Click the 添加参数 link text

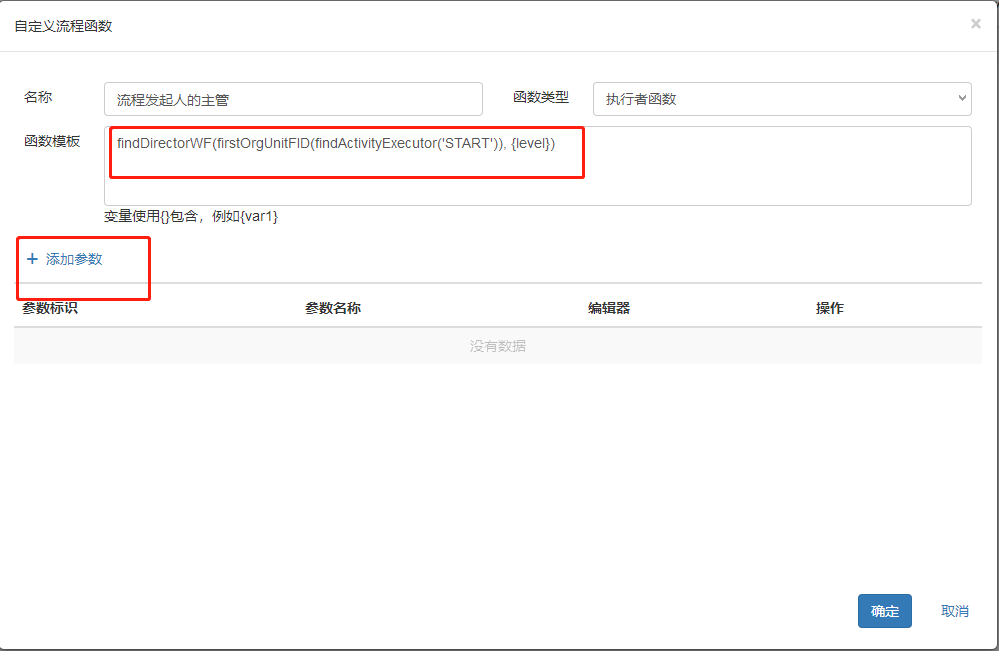click(x=74, y=259)
